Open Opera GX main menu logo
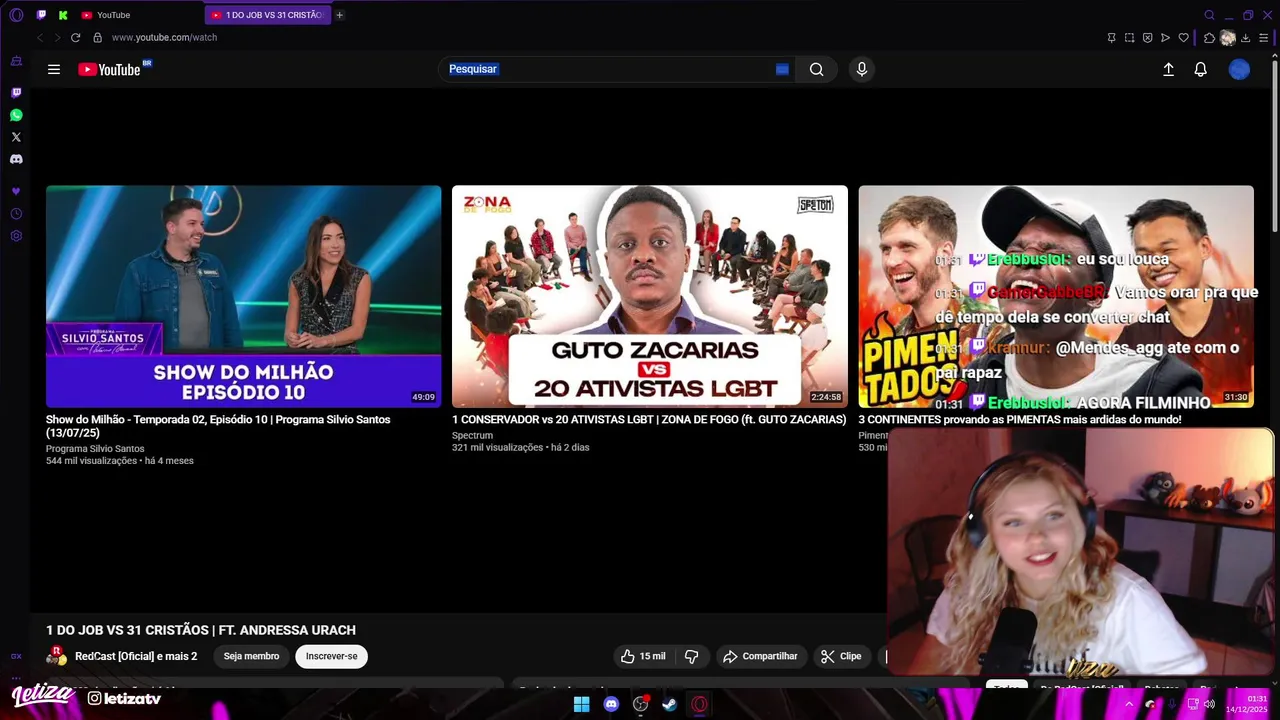Screen dimensions: 1280x720 [16, 15]
